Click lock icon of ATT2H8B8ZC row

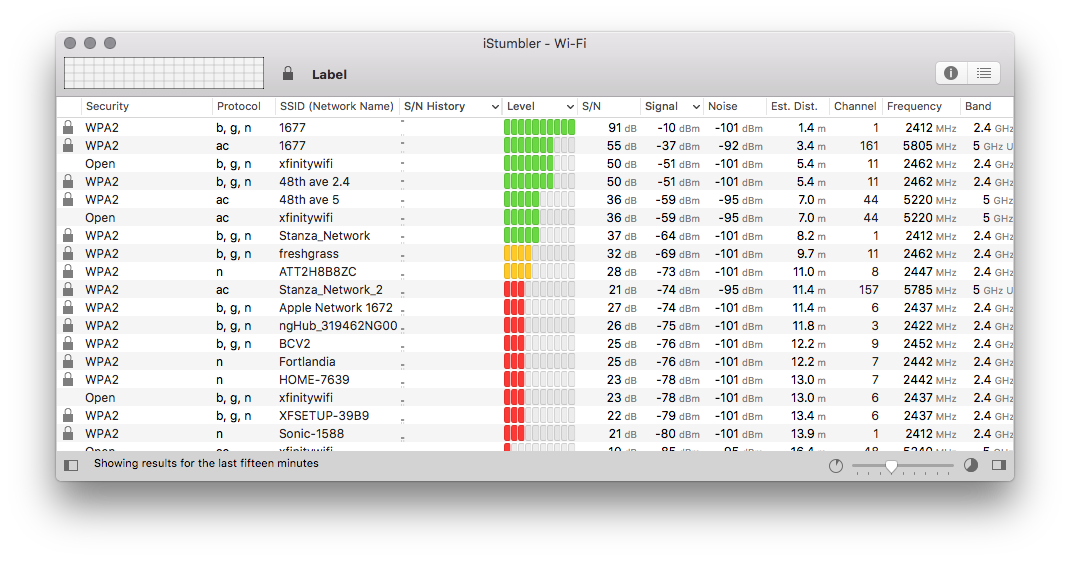(x=68, y=271)
